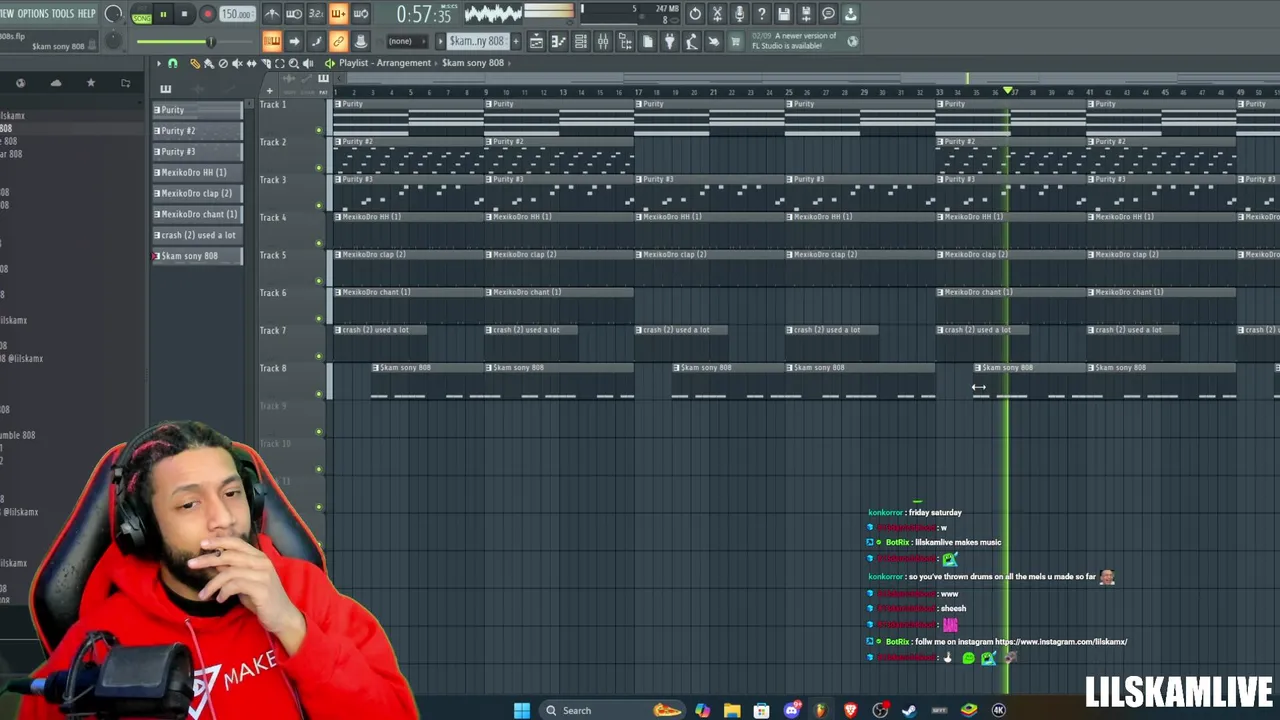
Task: Click the newer version available notification
Action: 793,41
